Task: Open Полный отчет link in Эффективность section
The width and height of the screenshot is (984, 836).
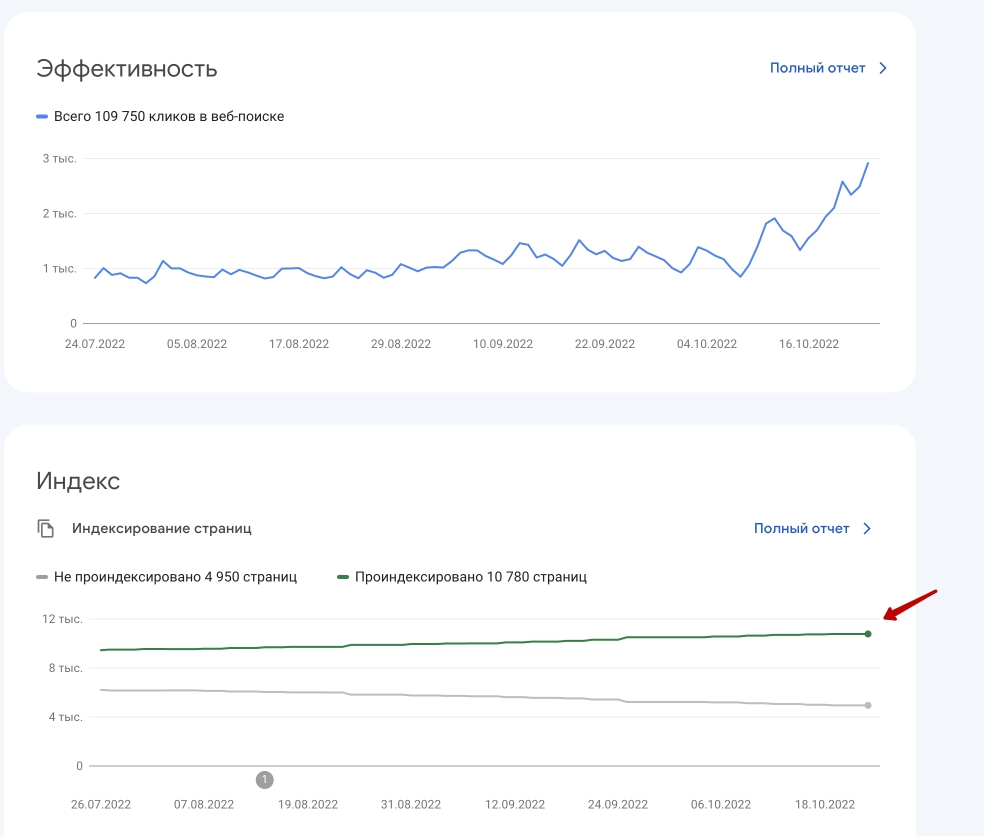Action: pos(817,68)
